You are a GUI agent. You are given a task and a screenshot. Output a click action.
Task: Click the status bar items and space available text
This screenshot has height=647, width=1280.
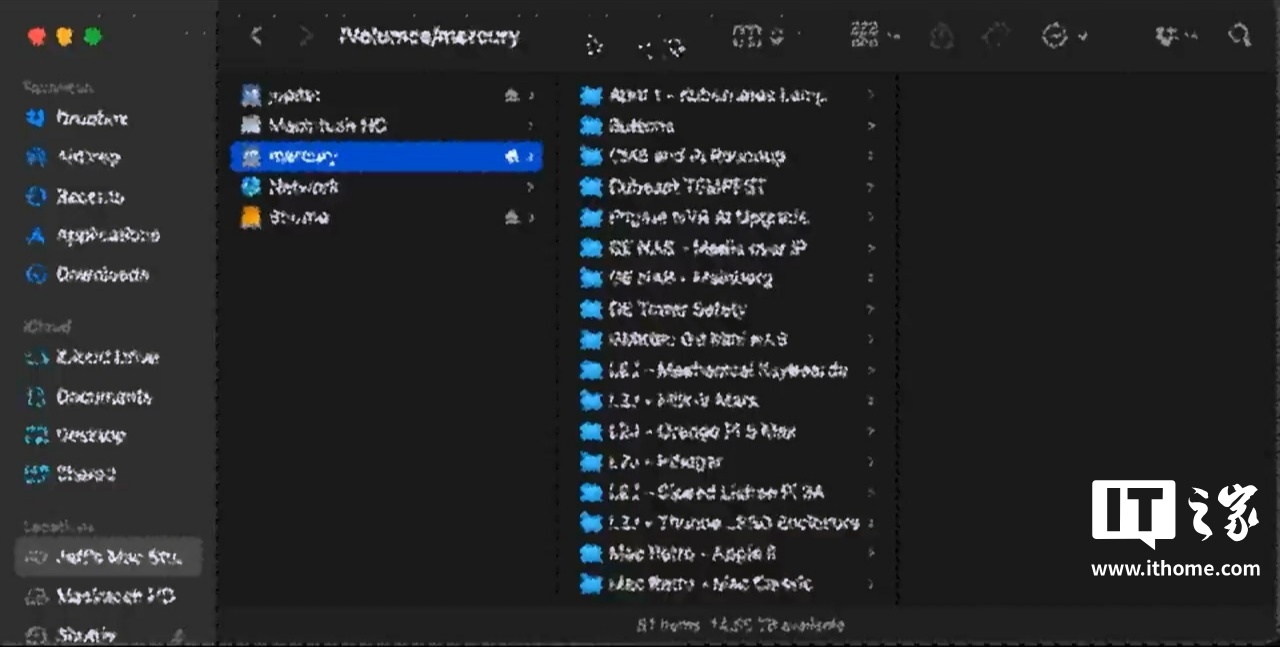click(x=740, y=625)
